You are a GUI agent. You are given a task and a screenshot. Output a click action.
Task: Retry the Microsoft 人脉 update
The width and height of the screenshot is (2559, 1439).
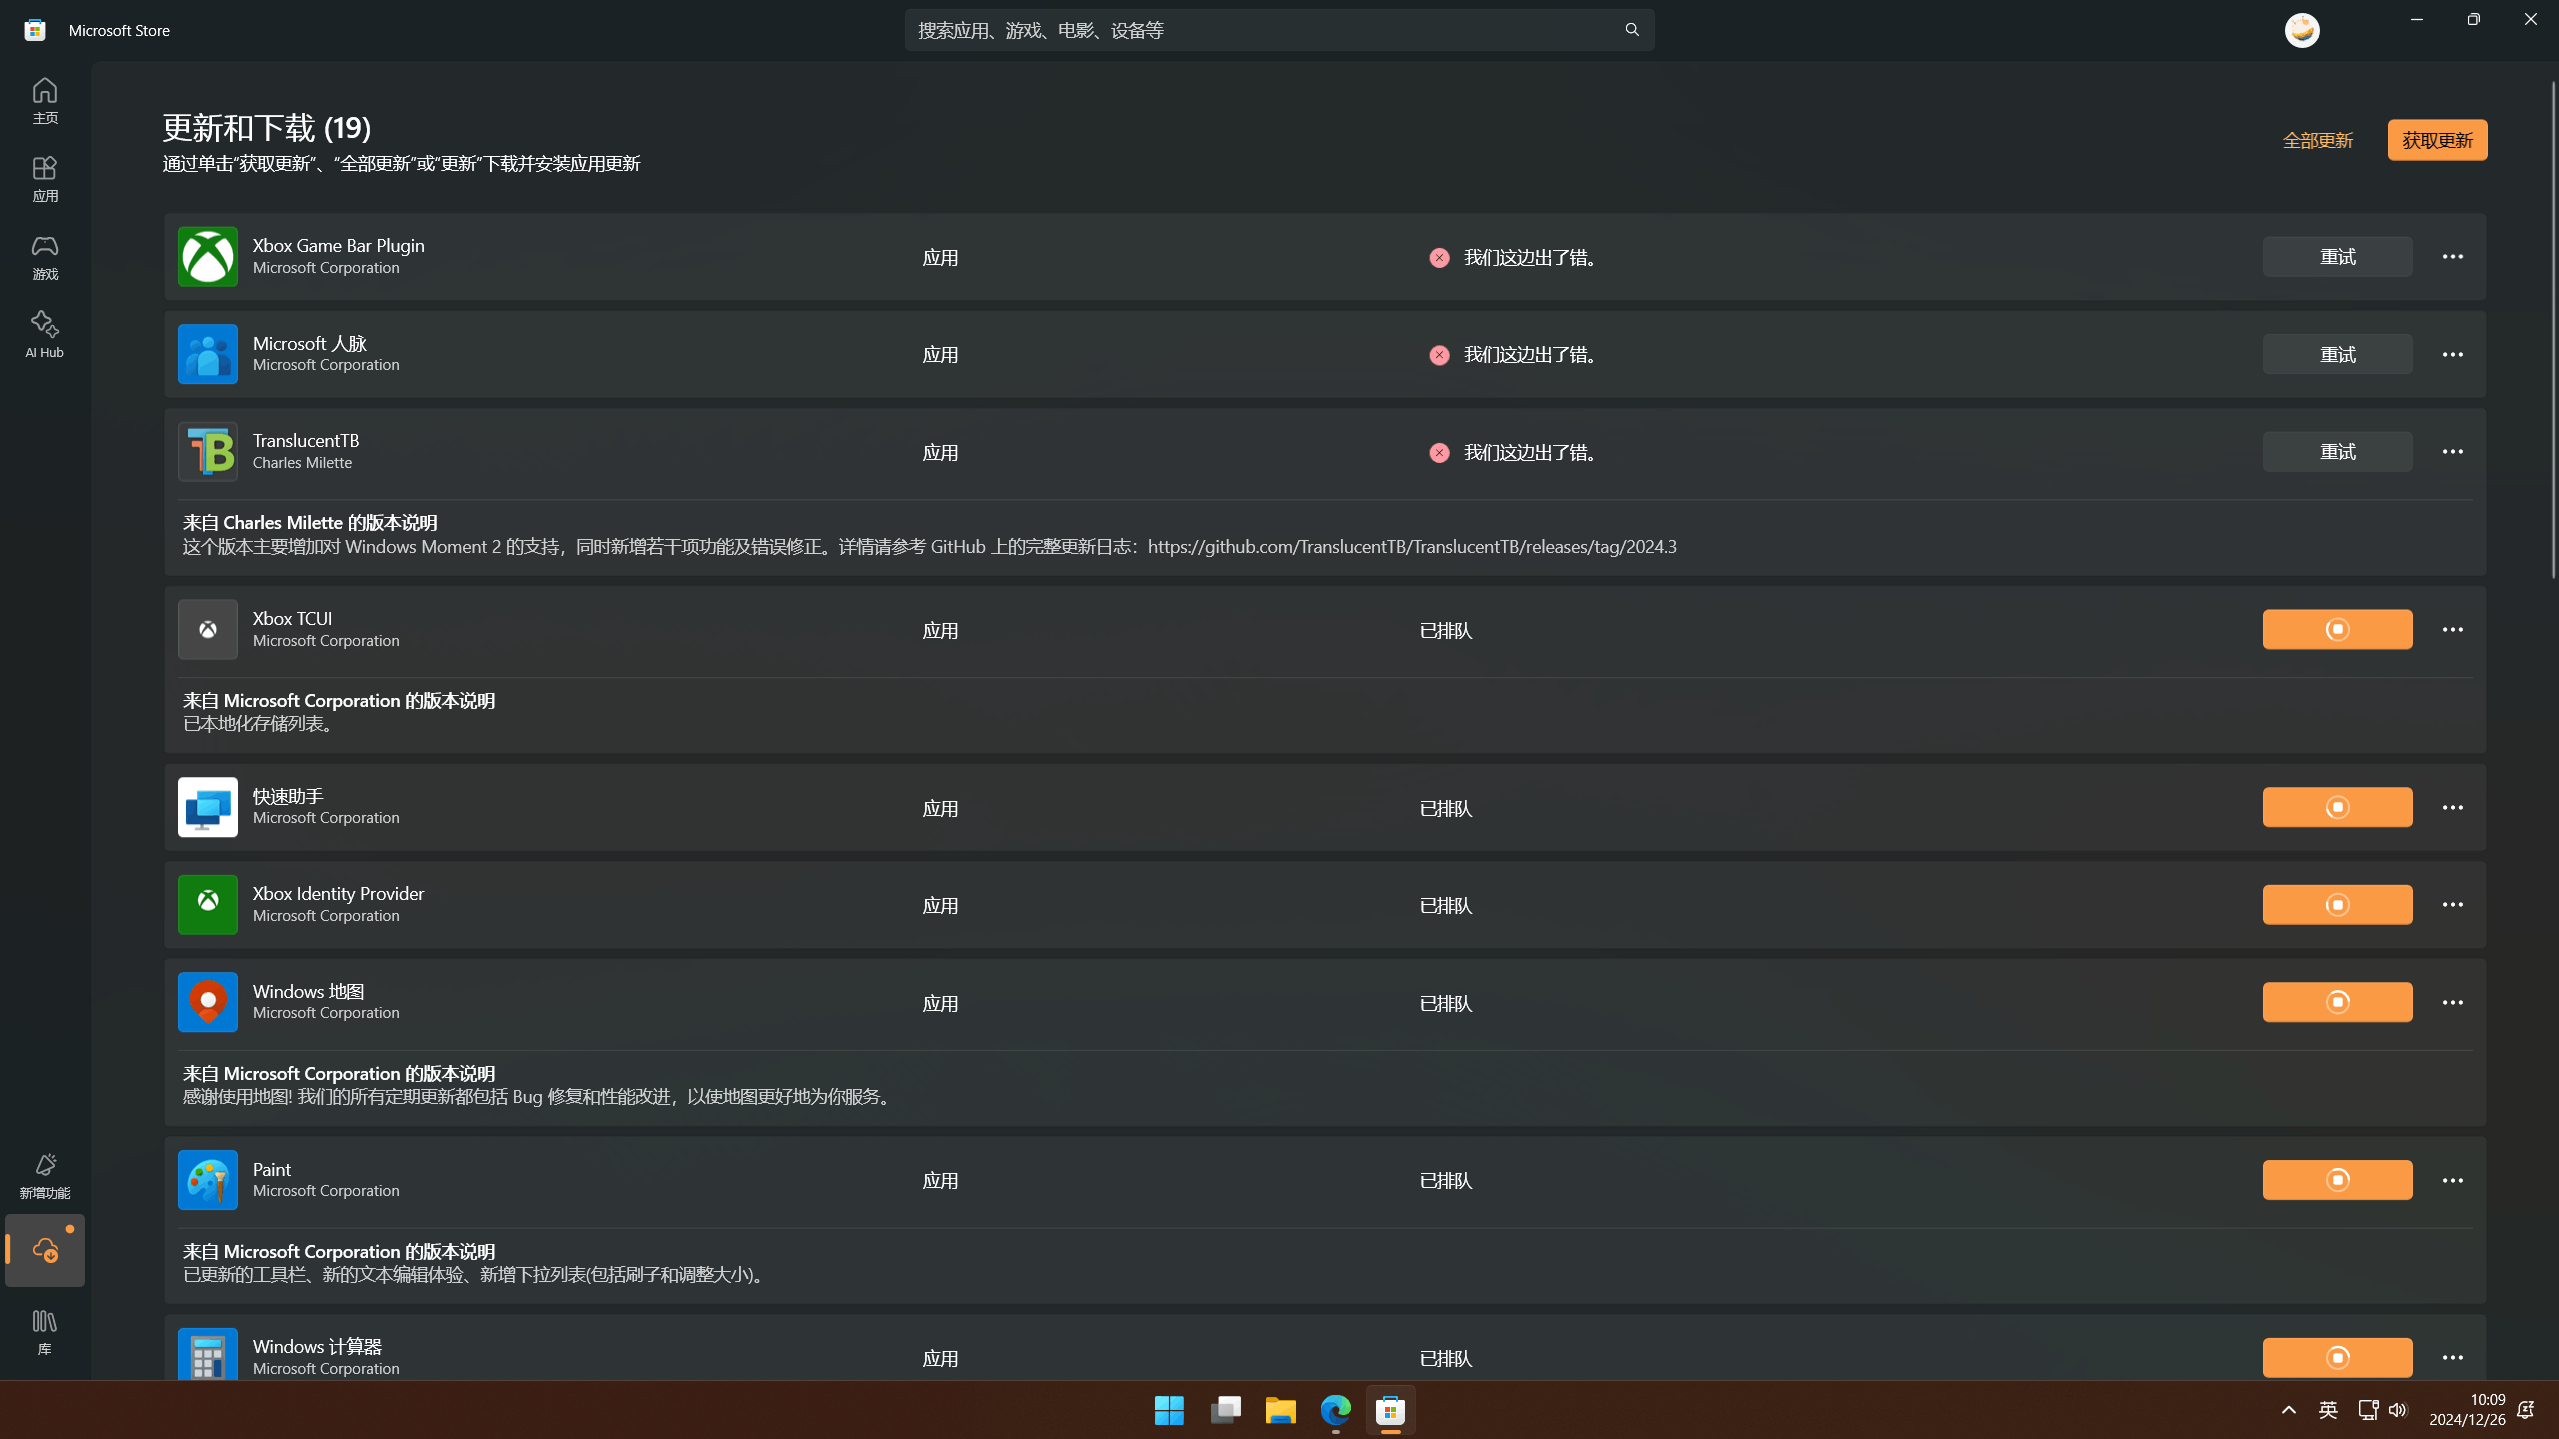(x=2336, y=354)
